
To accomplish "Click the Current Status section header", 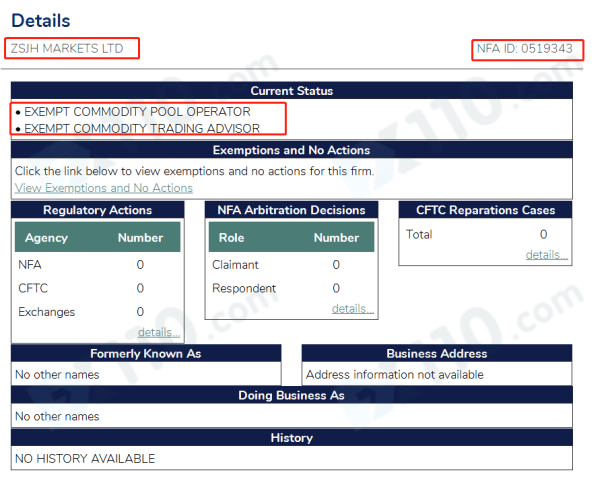I will click(292, 91).
